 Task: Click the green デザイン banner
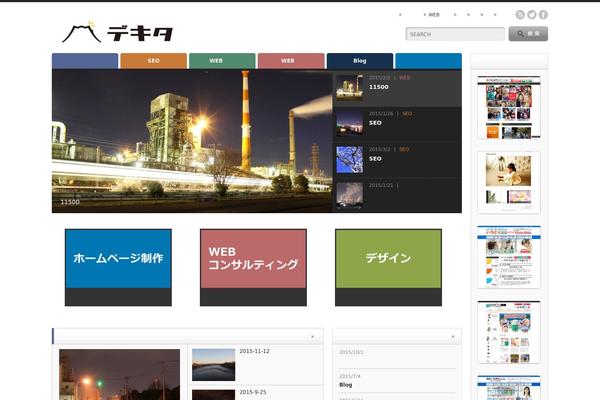pyautogui.click(x=388, y=267)
